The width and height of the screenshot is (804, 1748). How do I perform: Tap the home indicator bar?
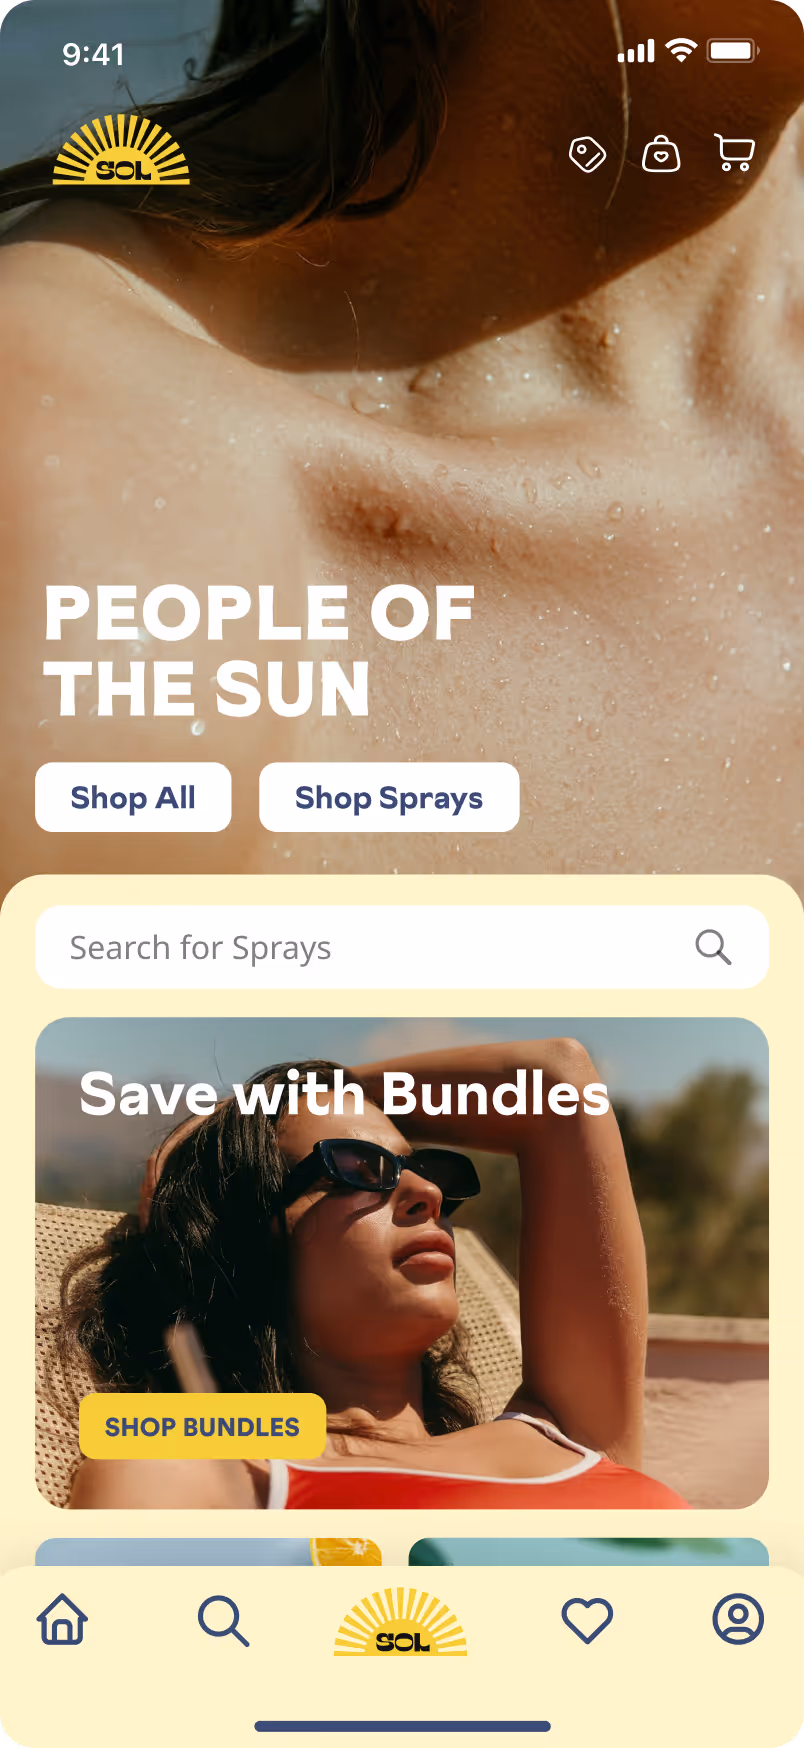click(x=402, y=1726)
